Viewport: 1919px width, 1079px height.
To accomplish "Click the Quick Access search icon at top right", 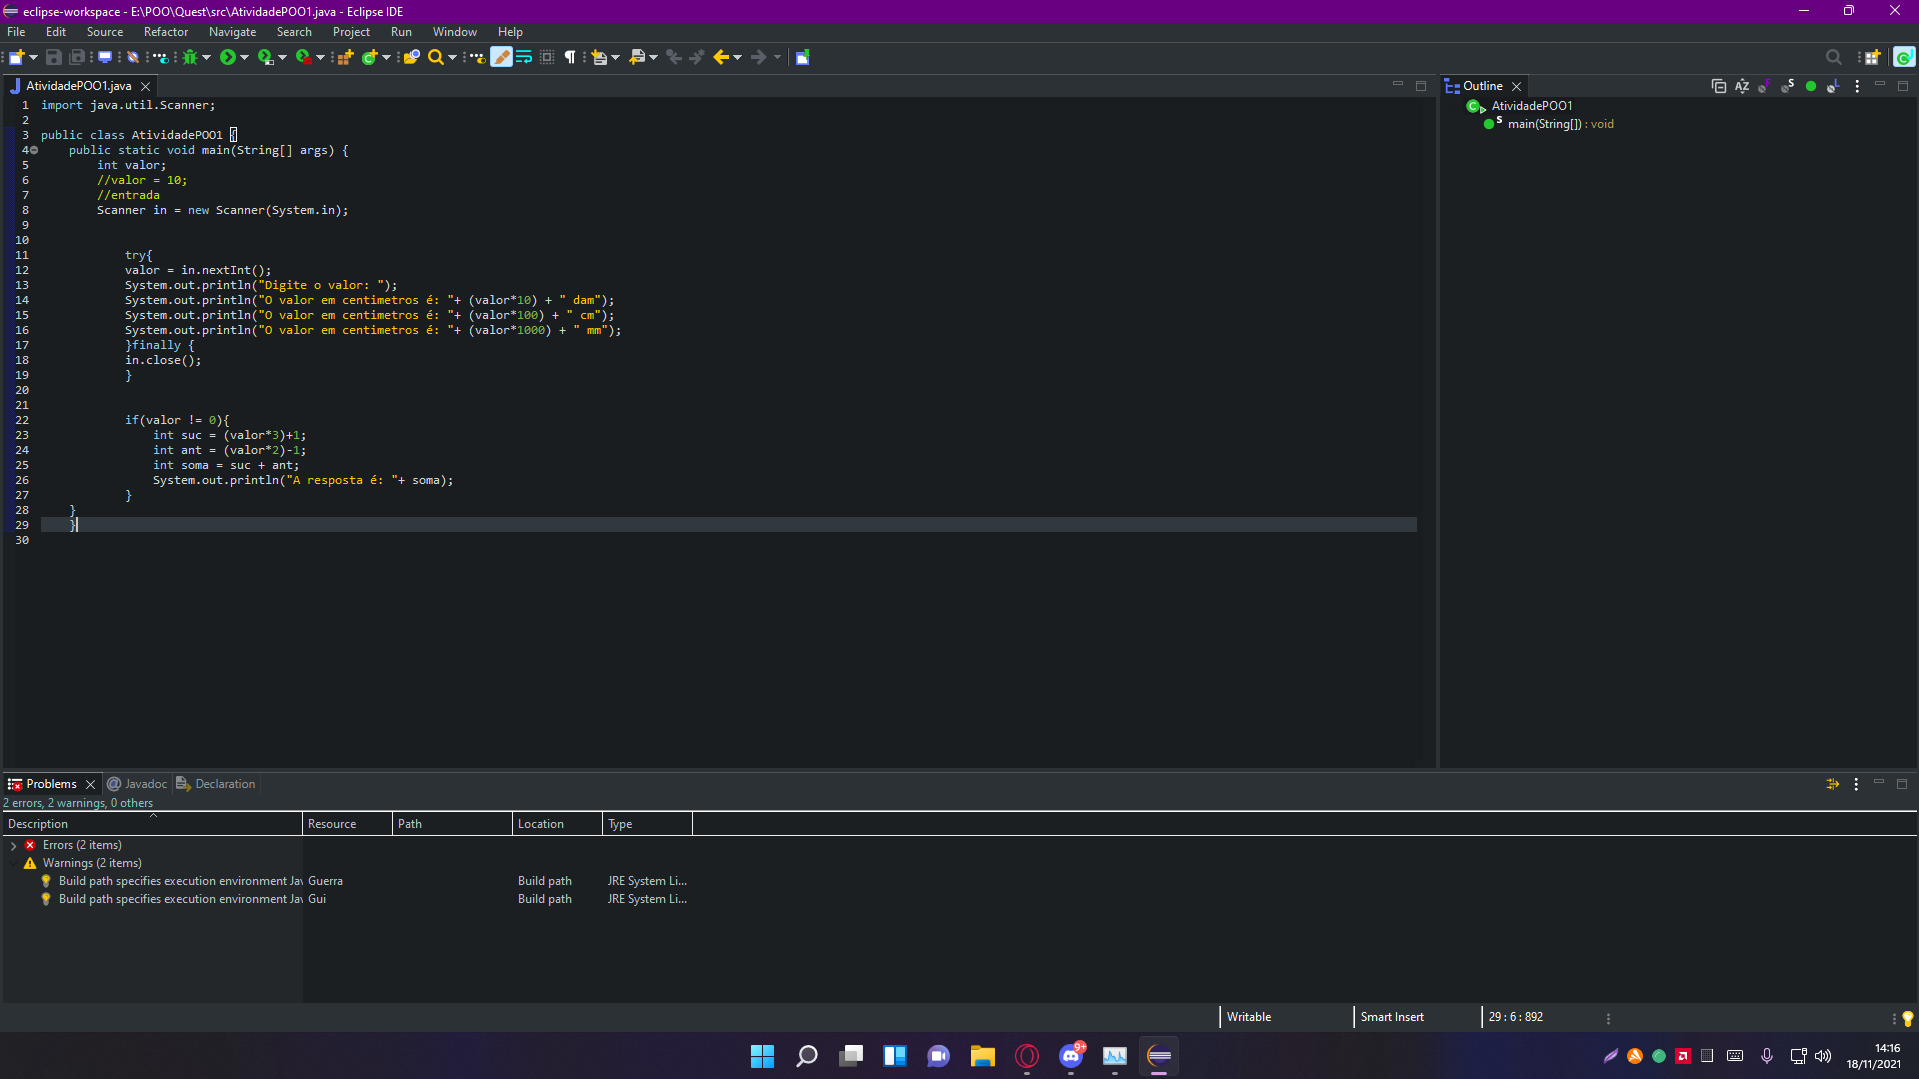I will pos(1833,57).
